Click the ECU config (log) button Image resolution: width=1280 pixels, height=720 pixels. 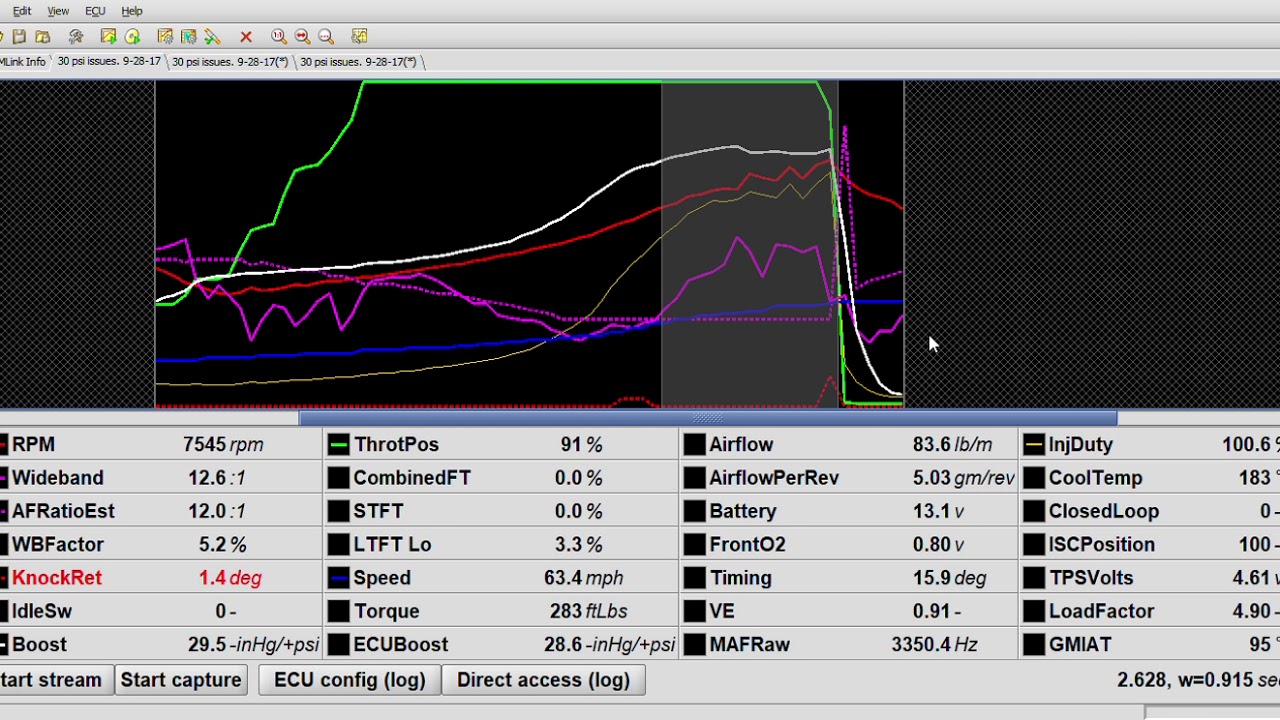[x=349, y=680]
